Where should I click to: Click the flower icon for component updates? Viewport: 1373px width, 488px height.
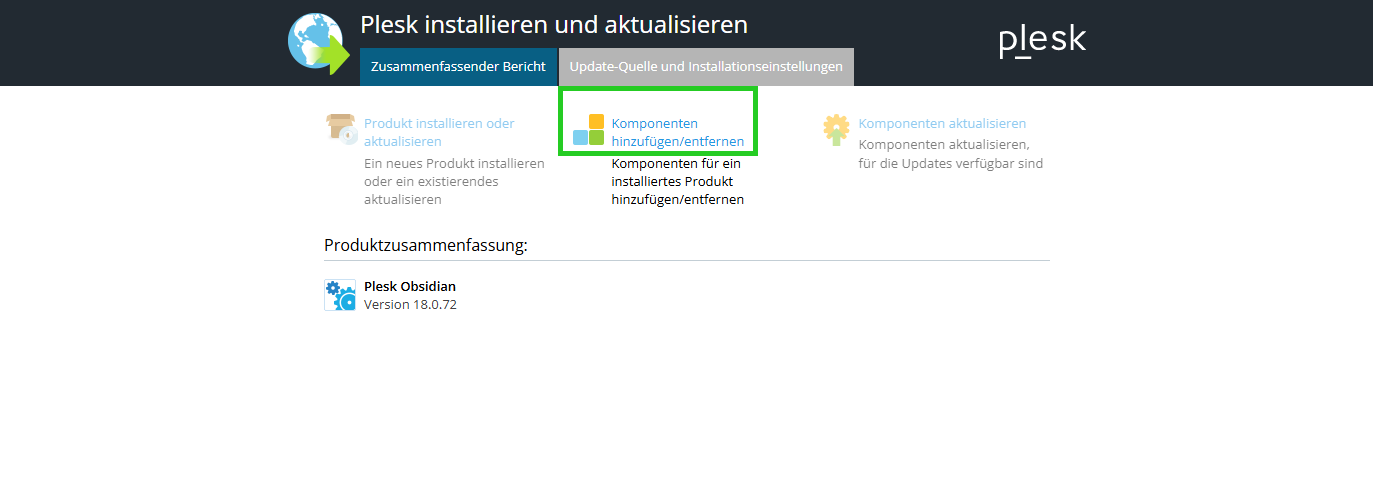coord(836,130)
